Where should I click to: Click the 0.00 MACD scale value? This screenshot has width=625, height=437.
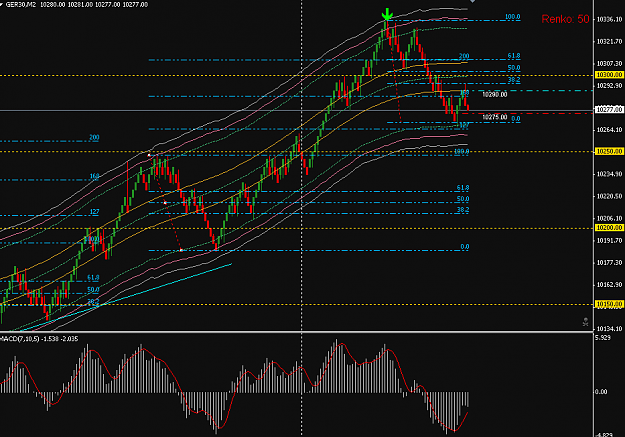[601, 392]
